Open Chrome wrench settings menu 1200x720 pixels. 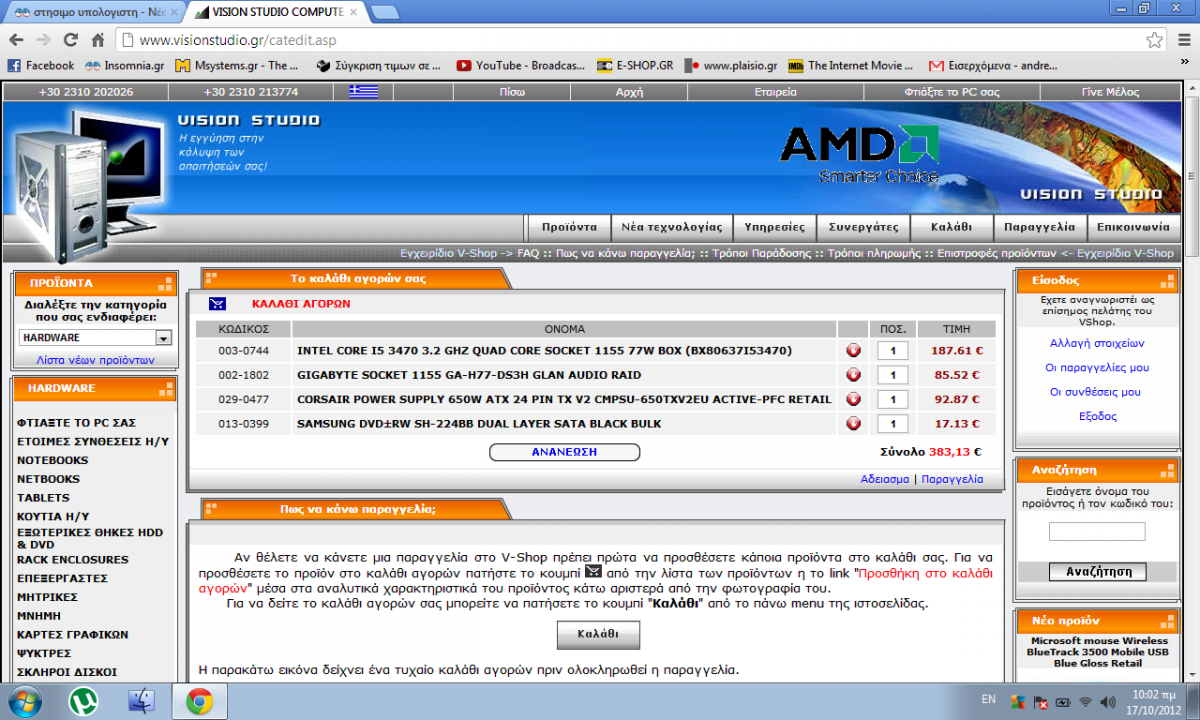coord(1184,40)
